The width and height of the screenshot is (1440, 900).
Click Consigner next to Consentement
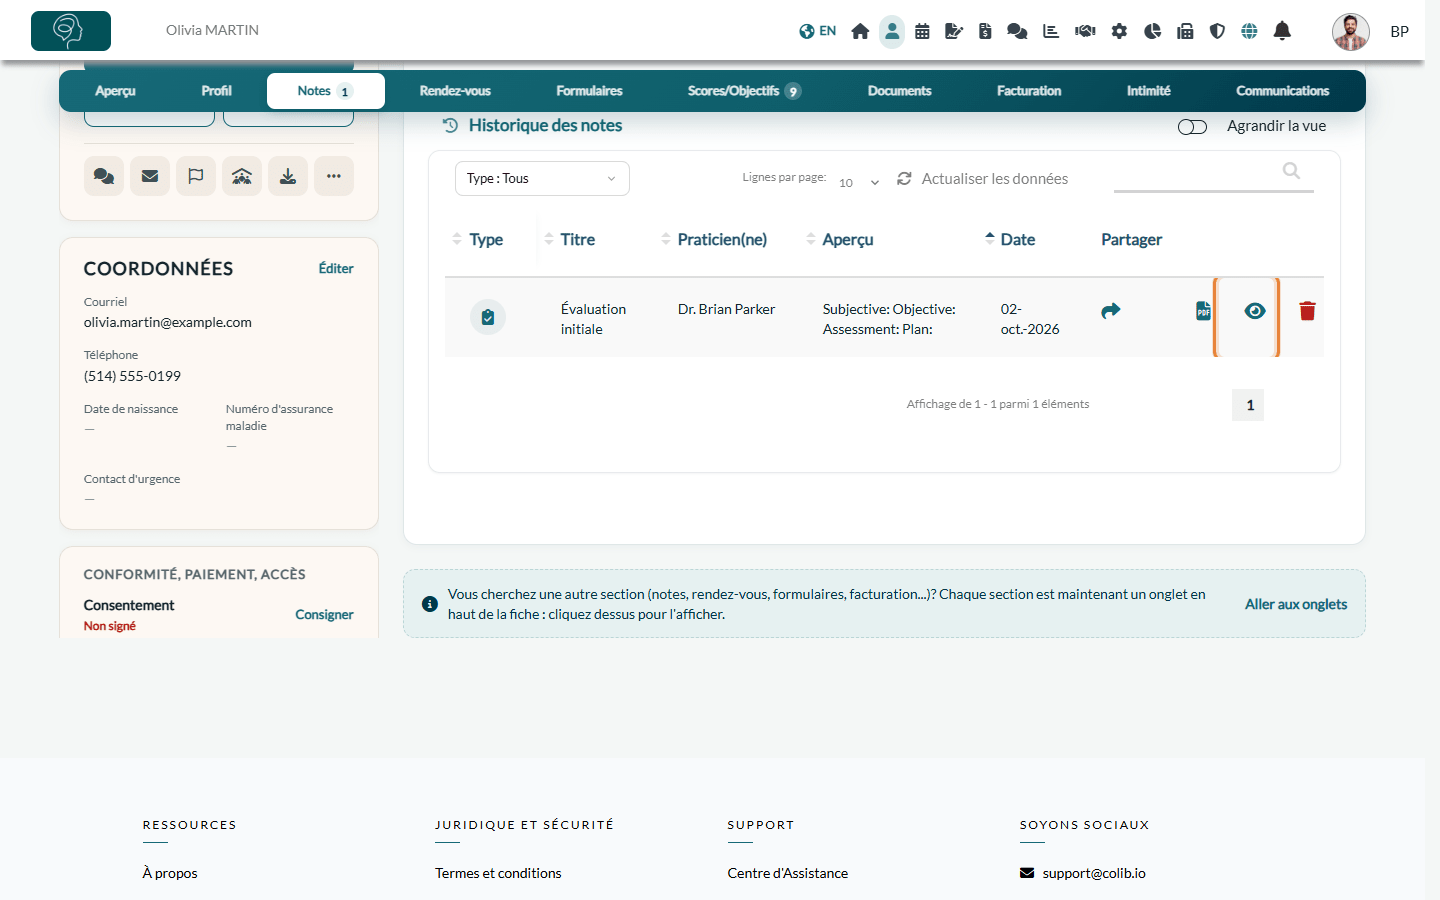pyautogui.click(x=324, y=614)
